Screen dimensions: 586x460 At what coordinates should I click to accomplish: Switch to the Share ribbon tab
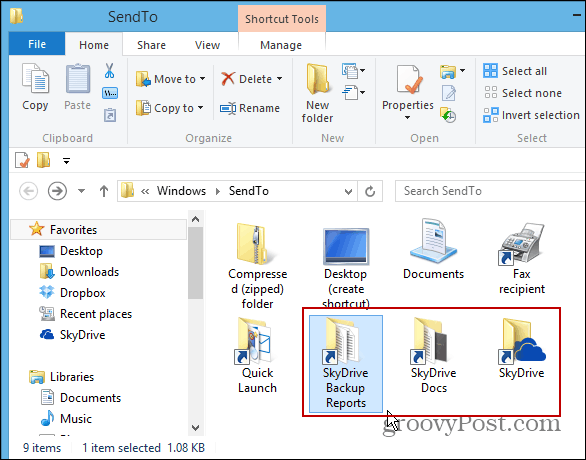(x=151, y=45)
